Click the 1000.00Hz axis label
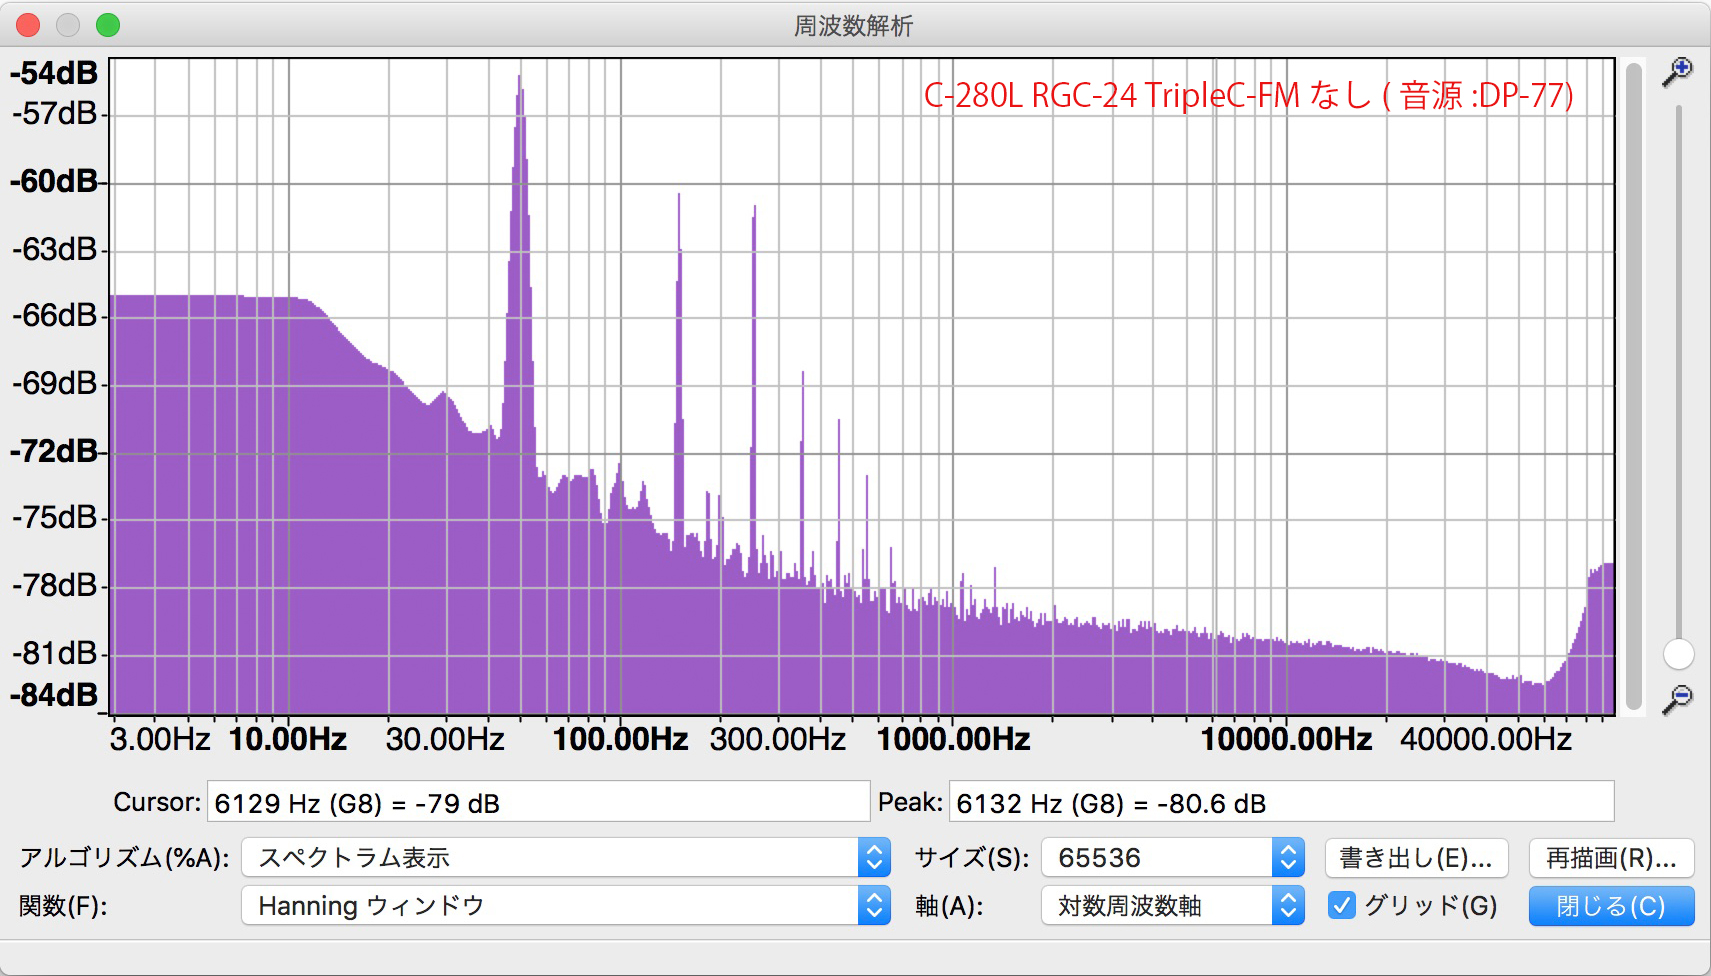 tap(953, 739)
